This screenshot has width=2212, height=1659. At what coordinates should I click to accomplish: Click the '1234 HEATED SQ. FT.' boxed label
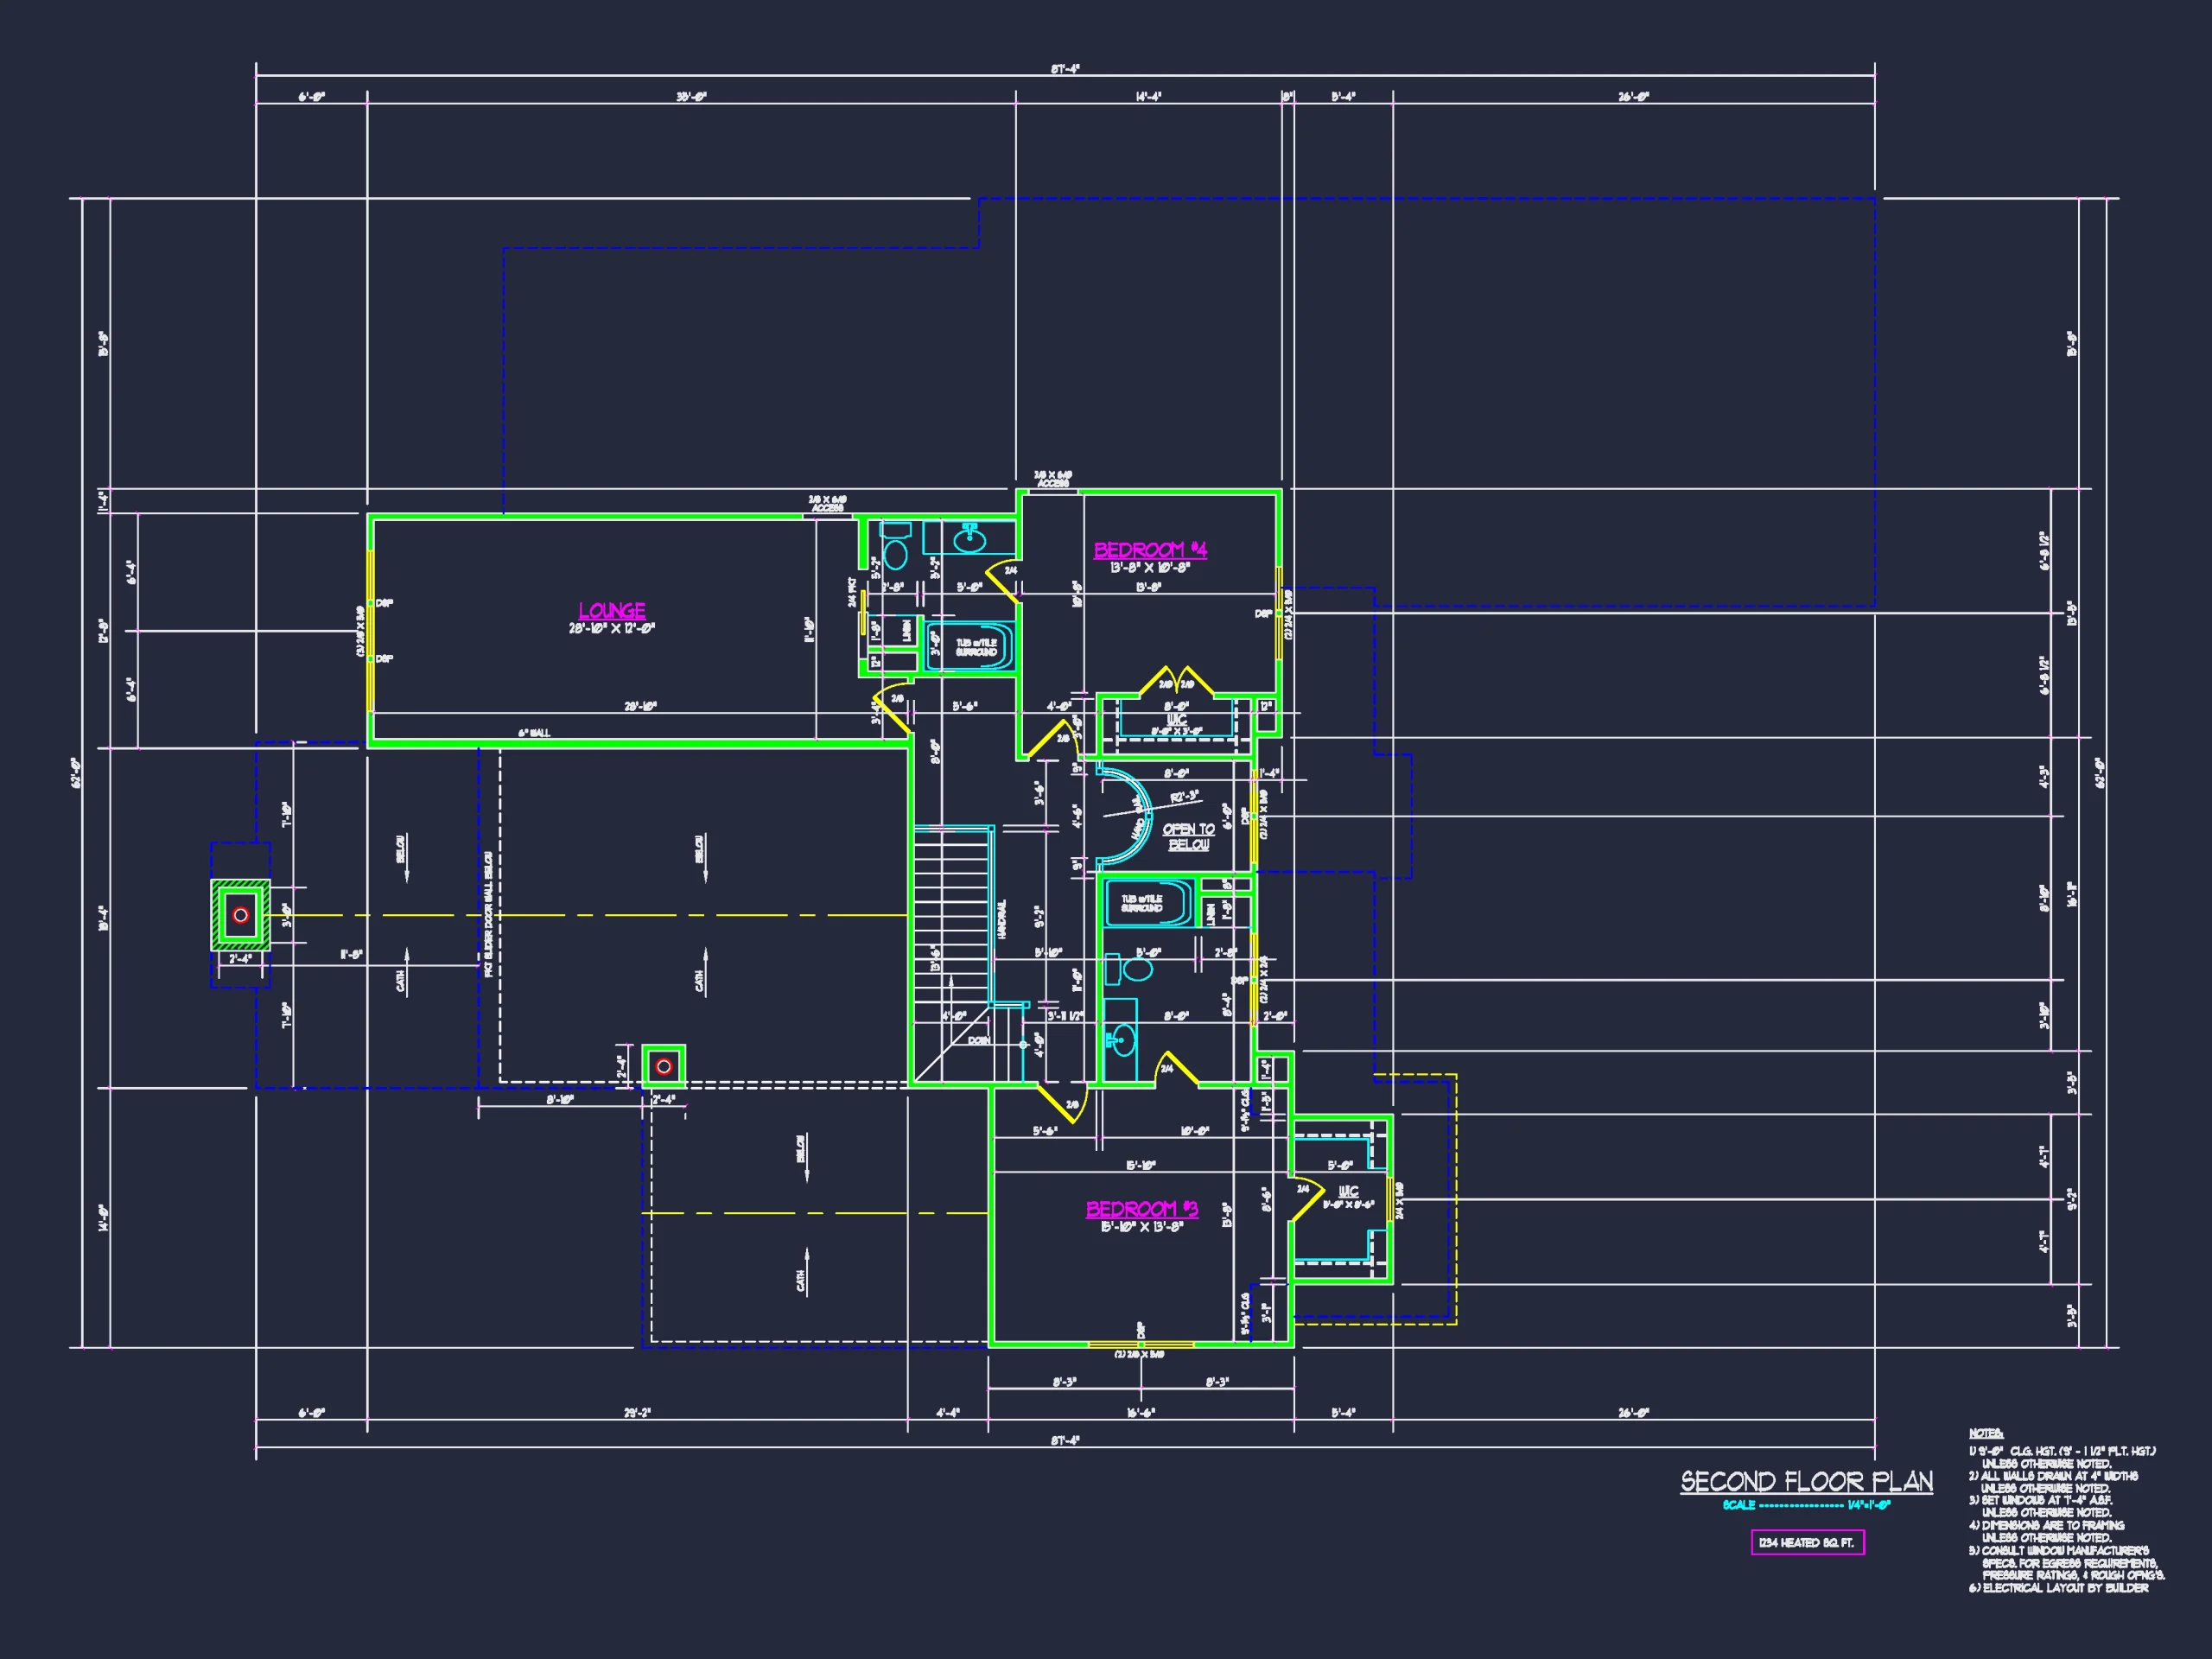pyautogui.click(x=1807, y=1543)
